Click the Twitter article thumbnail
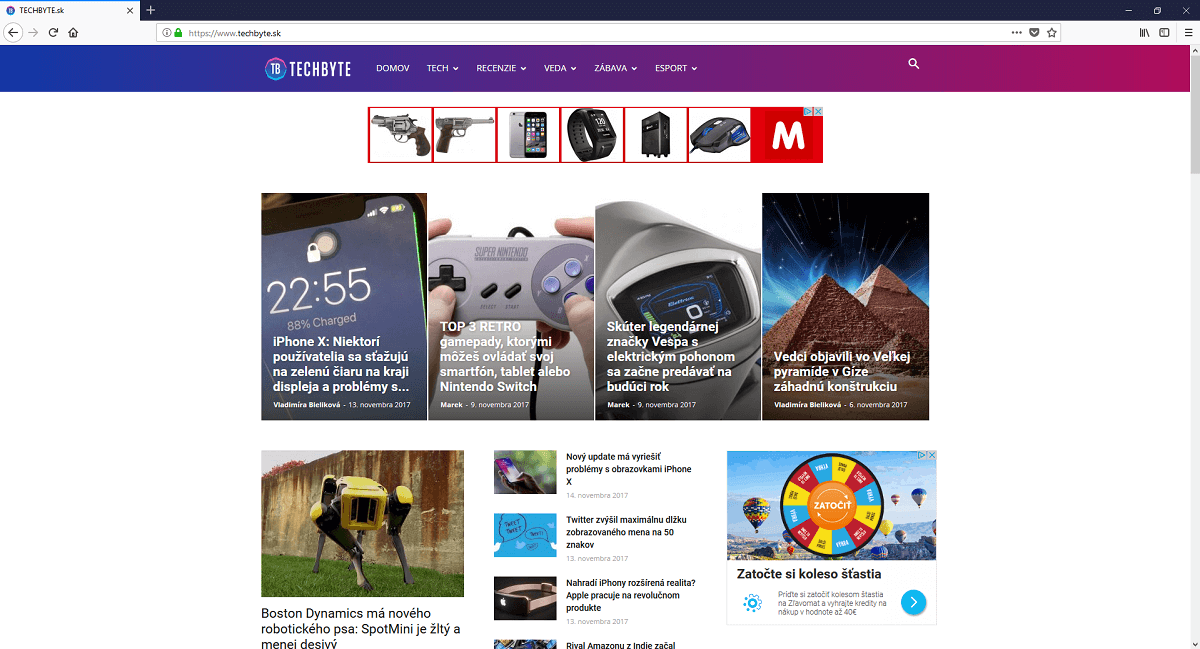 tap(525, 535)
